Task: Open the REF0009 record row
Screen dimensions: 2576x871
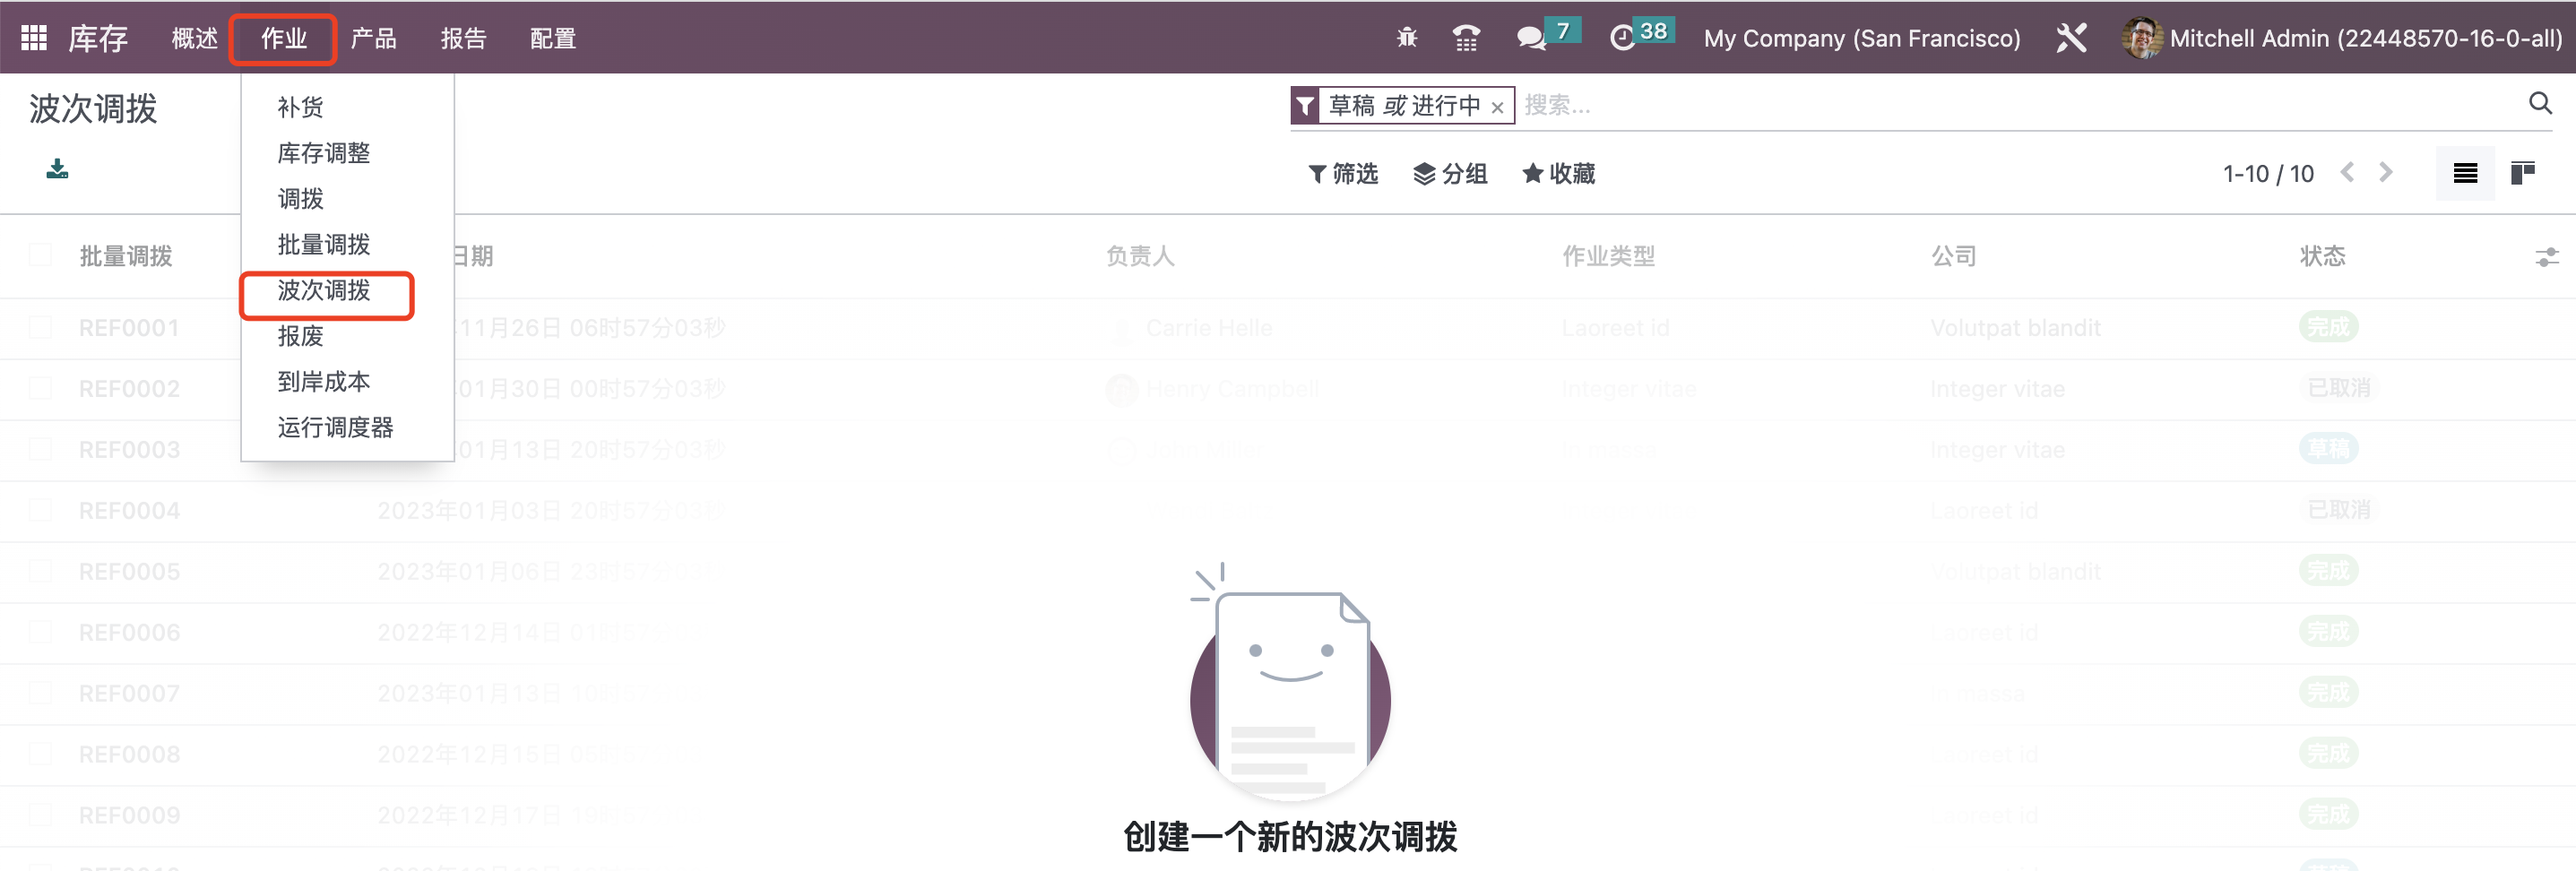Action: tap(1288, 816)
